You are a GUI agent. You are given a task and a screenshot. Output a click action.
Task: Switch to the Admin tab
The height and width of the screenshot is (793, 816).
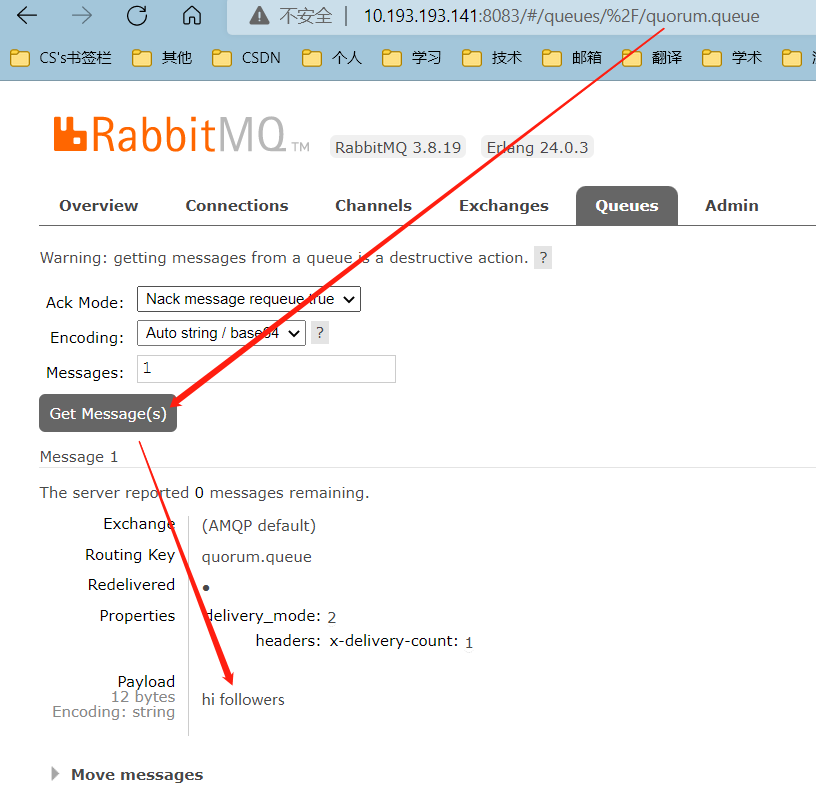732,206
